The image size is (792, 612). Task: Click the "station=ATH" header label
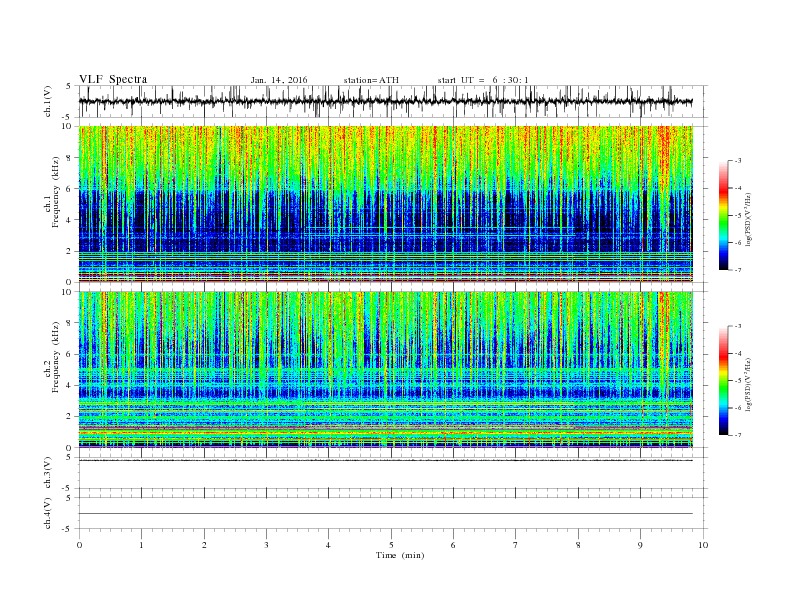[371, 80]
